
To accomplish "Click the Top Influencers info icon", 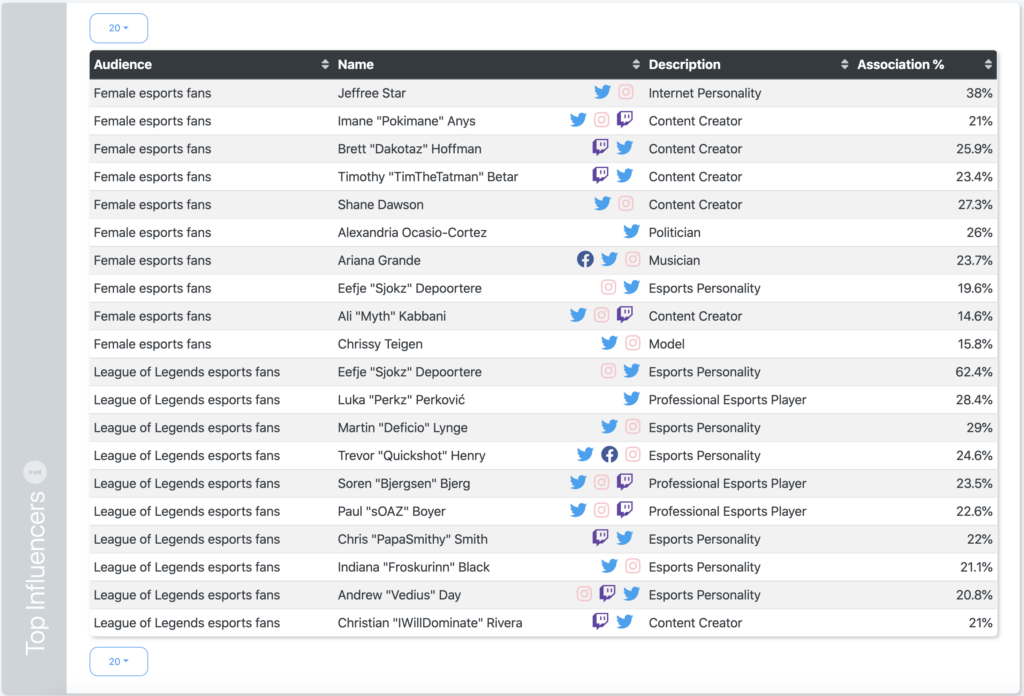I will point(35,471).
